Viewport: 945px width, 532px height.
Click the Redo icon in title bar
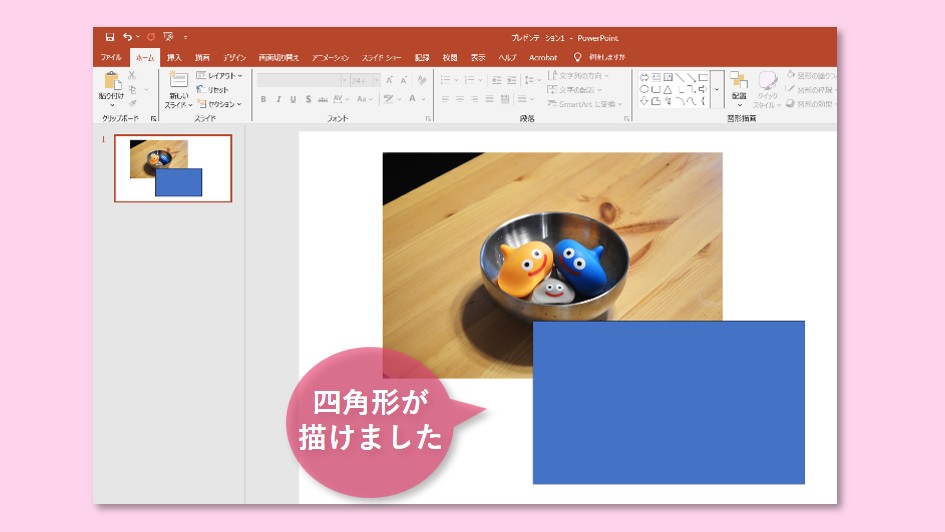(x=151, y=37)
